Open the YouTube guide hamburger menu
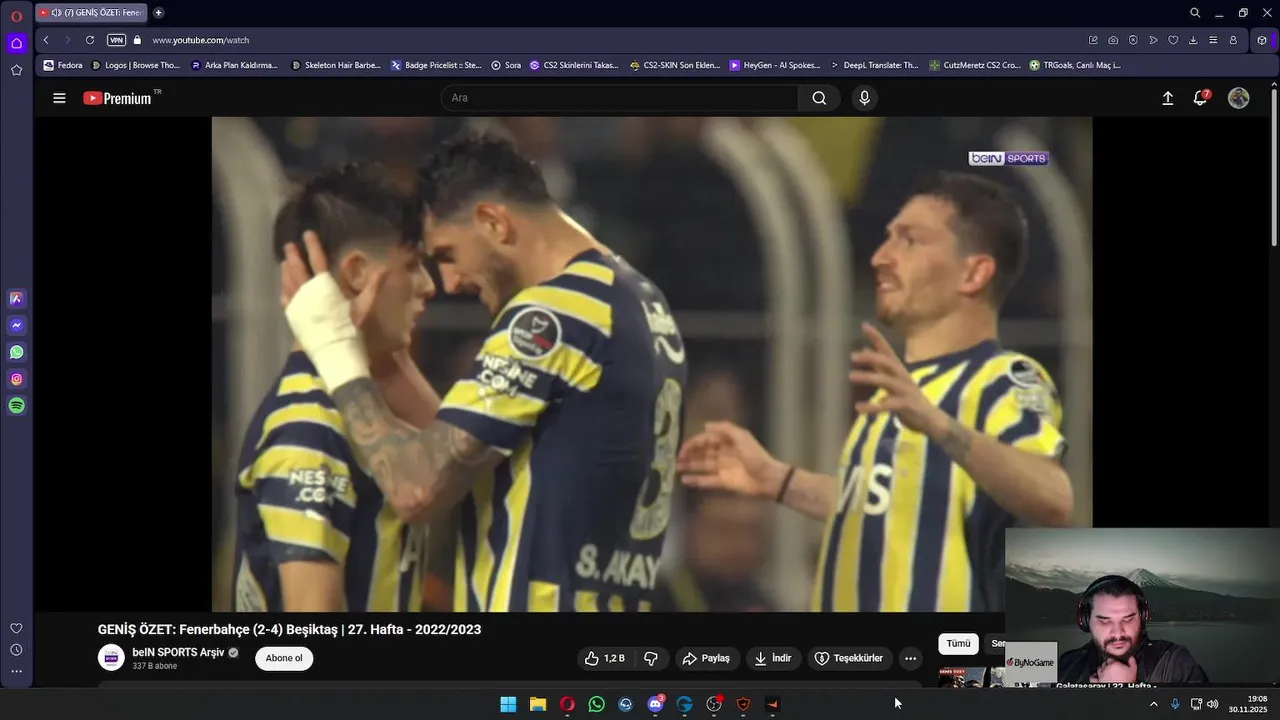Image resolution: width=1280 pixels, height=720 pixels. (59, 98)
